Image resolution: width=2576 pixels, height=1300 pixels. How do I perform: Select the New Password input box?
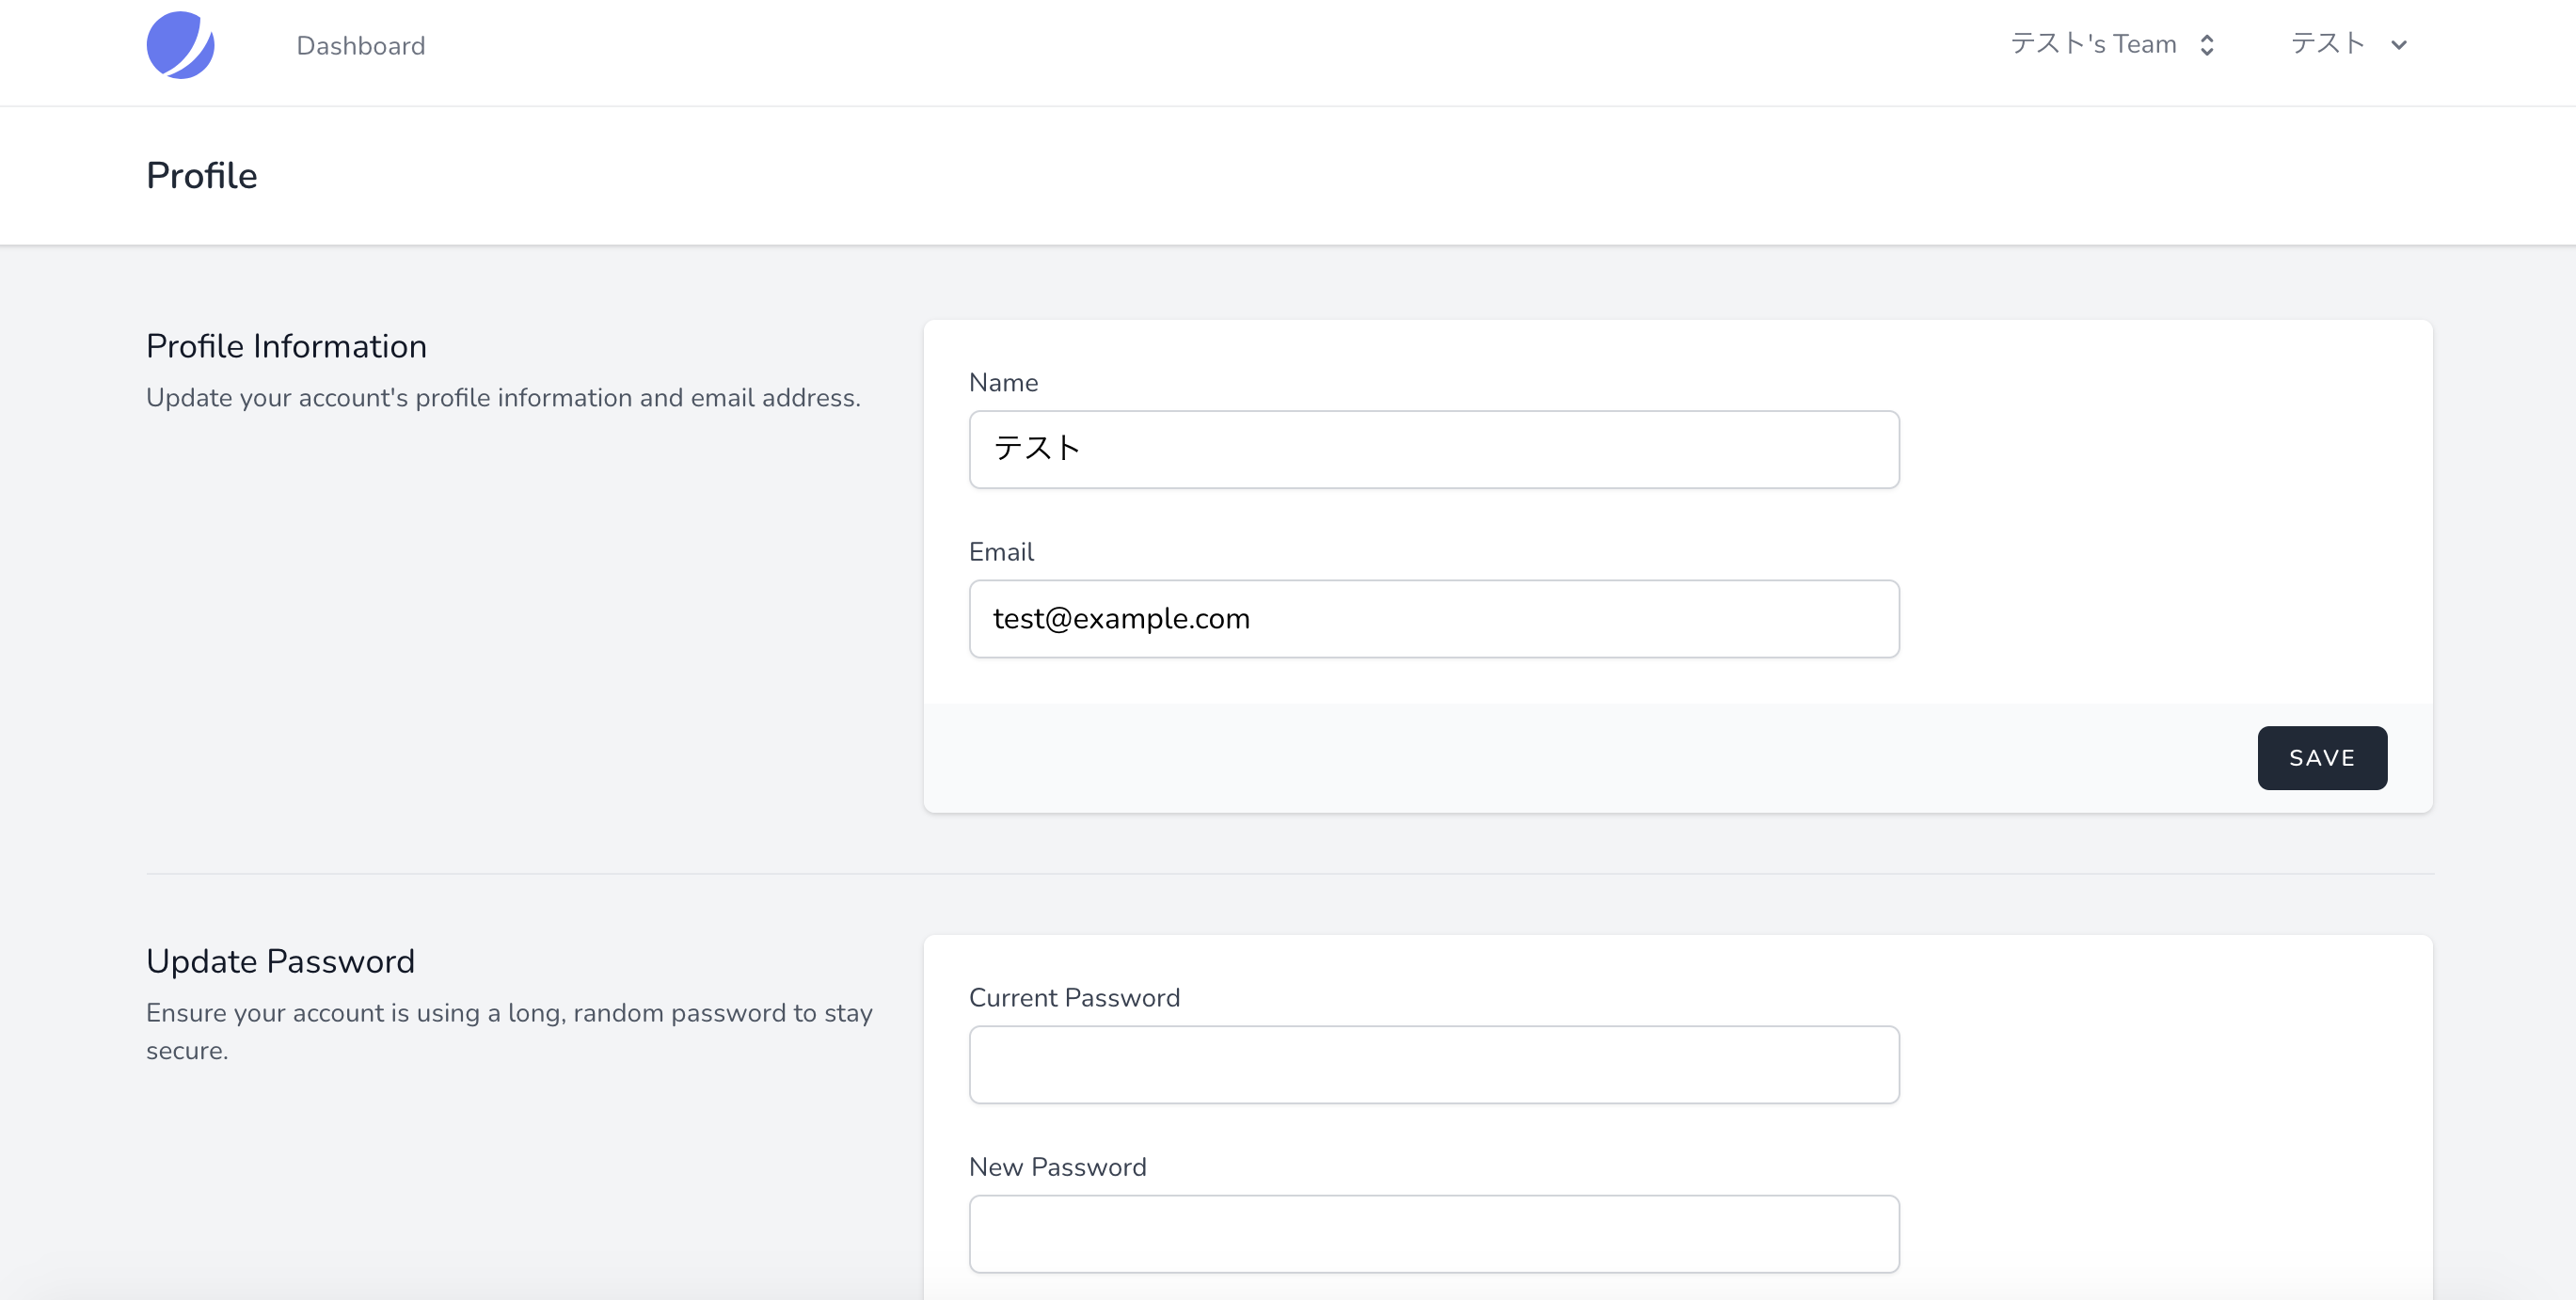(x=1433, y=1234)
